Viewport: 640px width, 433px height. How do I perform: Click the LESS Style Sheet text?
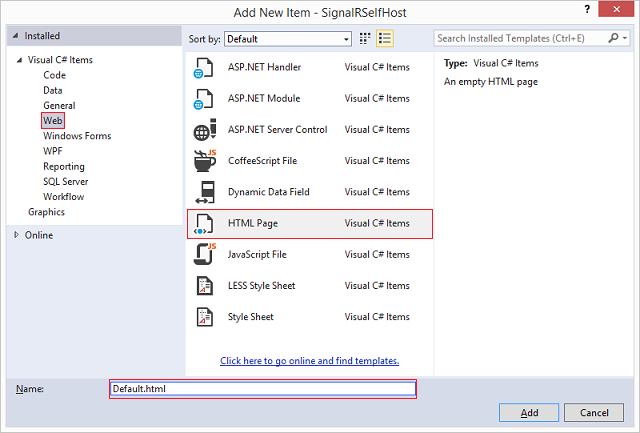pos(261,286)
